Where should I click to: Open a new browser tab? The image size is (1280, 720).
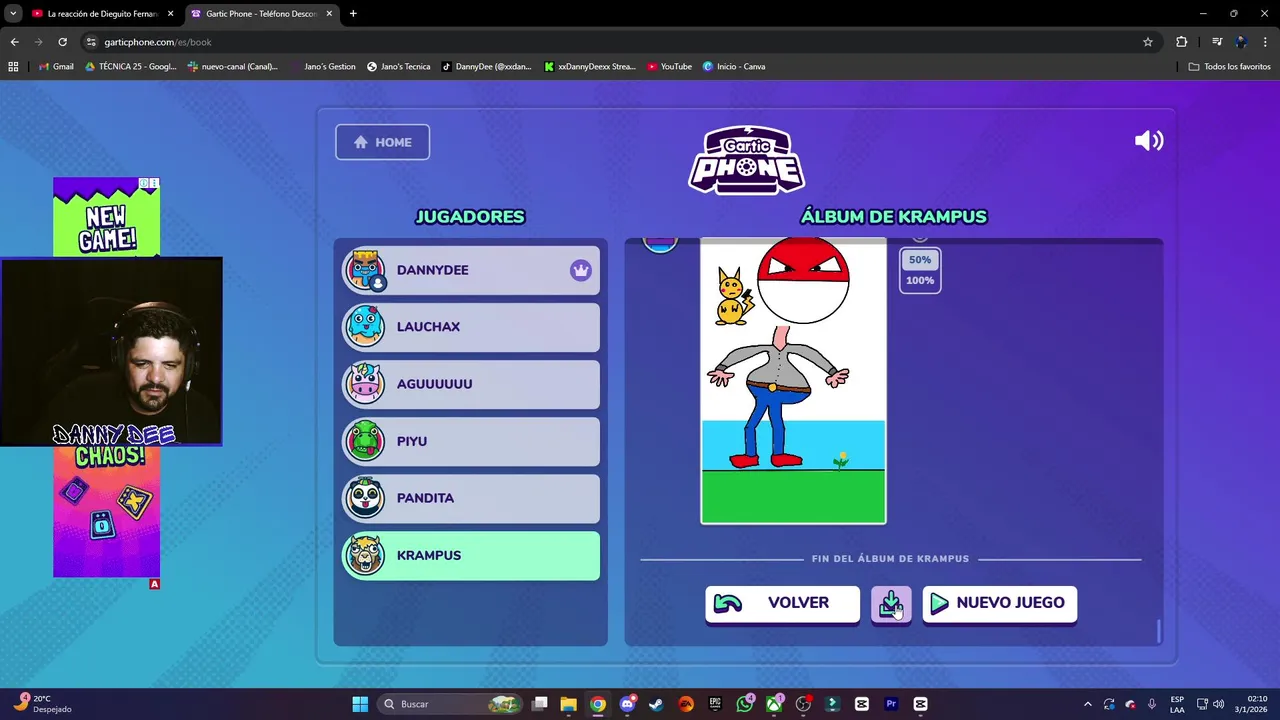[353, 14]
